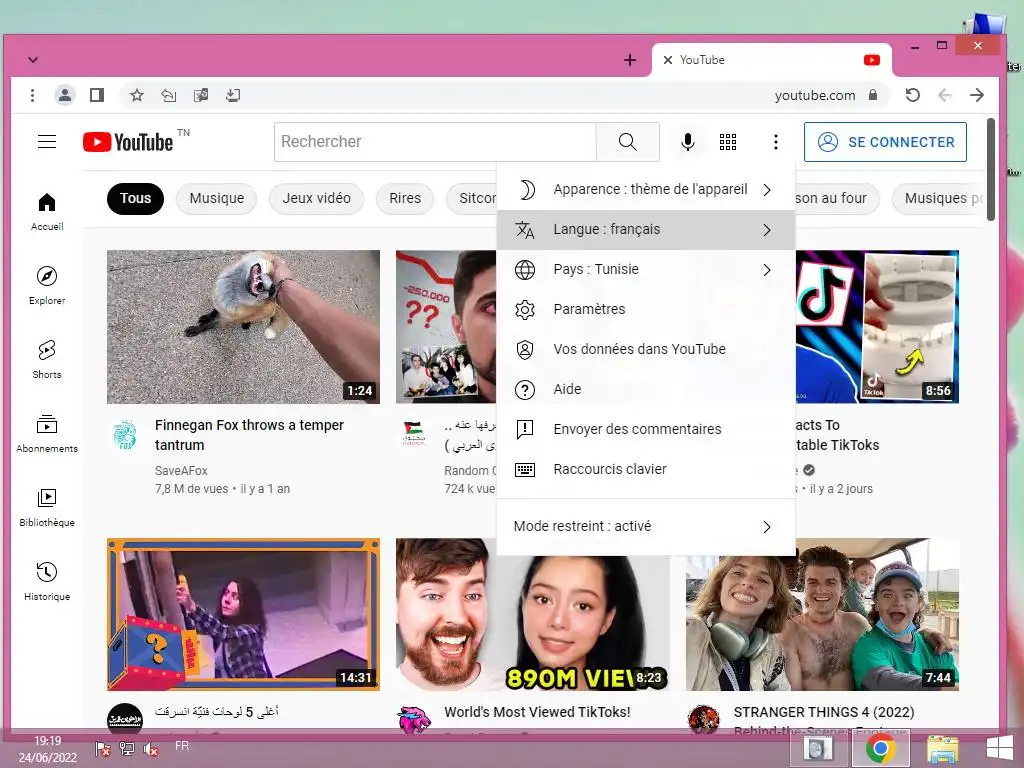Viewport: 1024px width, 768px height.
Task: Expand chevron next to Apparence
Action: pos(767,189)
